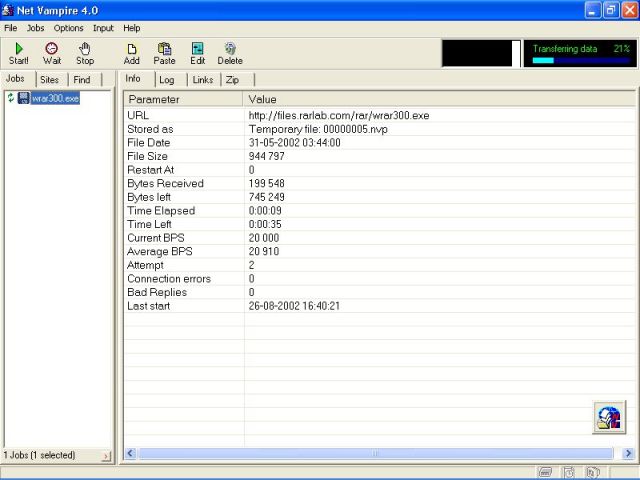Click the Time Elapsed value 0:00:09
The height and width of the screenshot is (480, 640).
click(x=265, y=211)
